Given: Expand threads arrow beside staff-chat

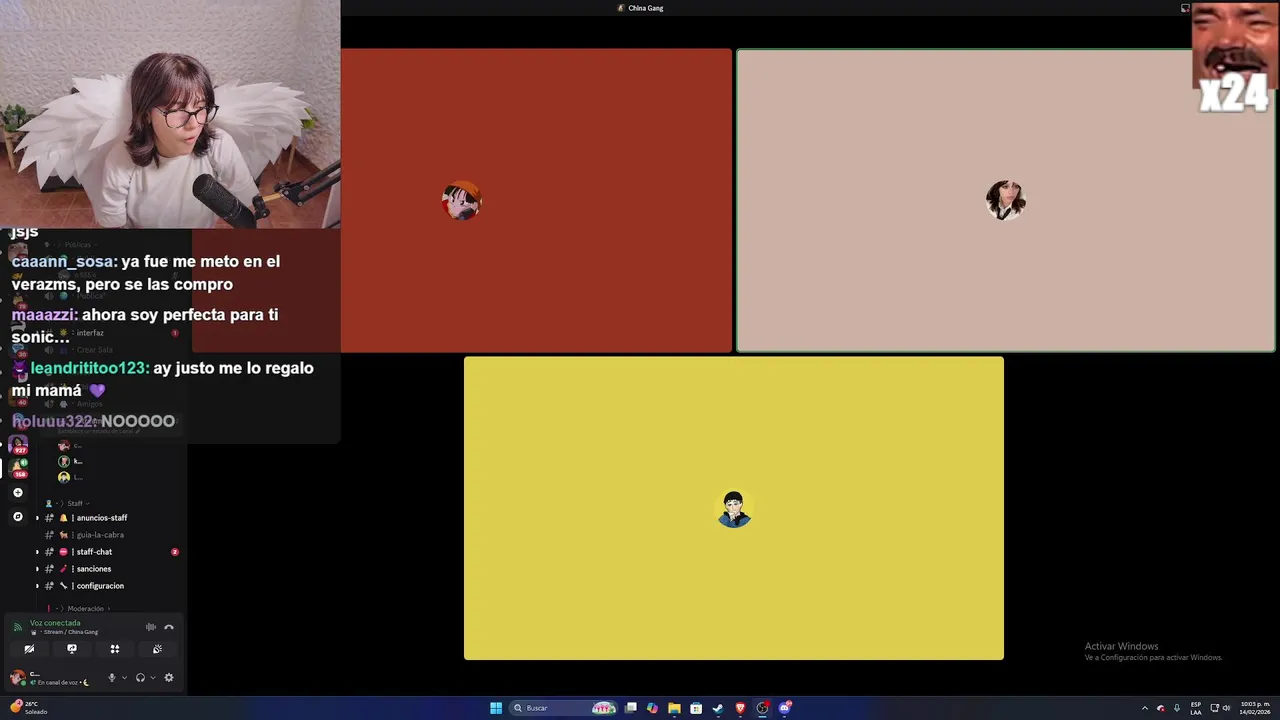Looking at the screenshot, I should (x=37, y=552).
